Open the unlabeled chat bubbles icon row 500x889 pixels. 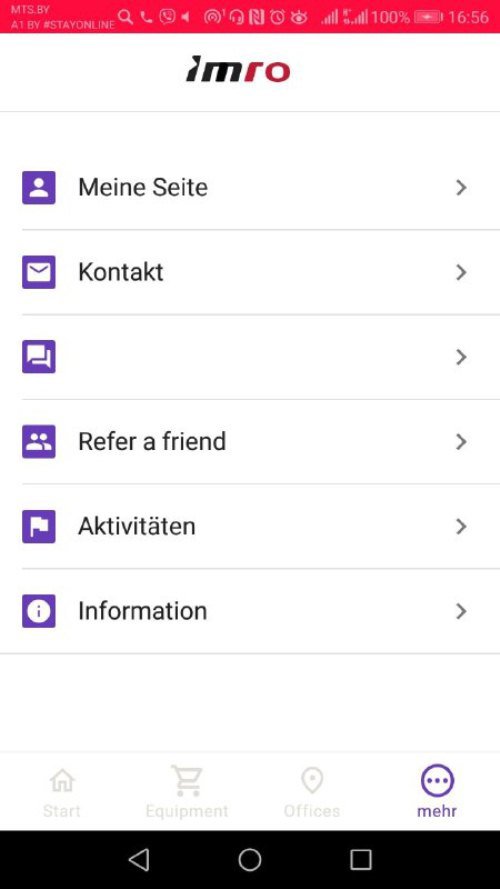(250, 357)
